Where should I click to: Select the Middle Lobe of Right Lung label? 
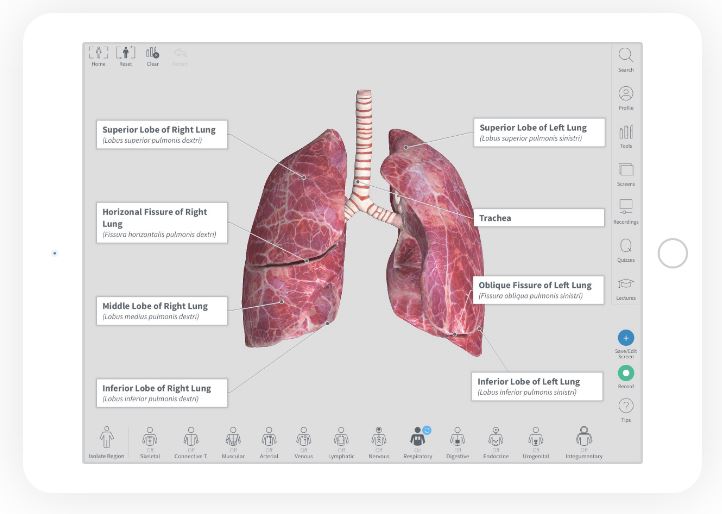click(x=163, y=310)
